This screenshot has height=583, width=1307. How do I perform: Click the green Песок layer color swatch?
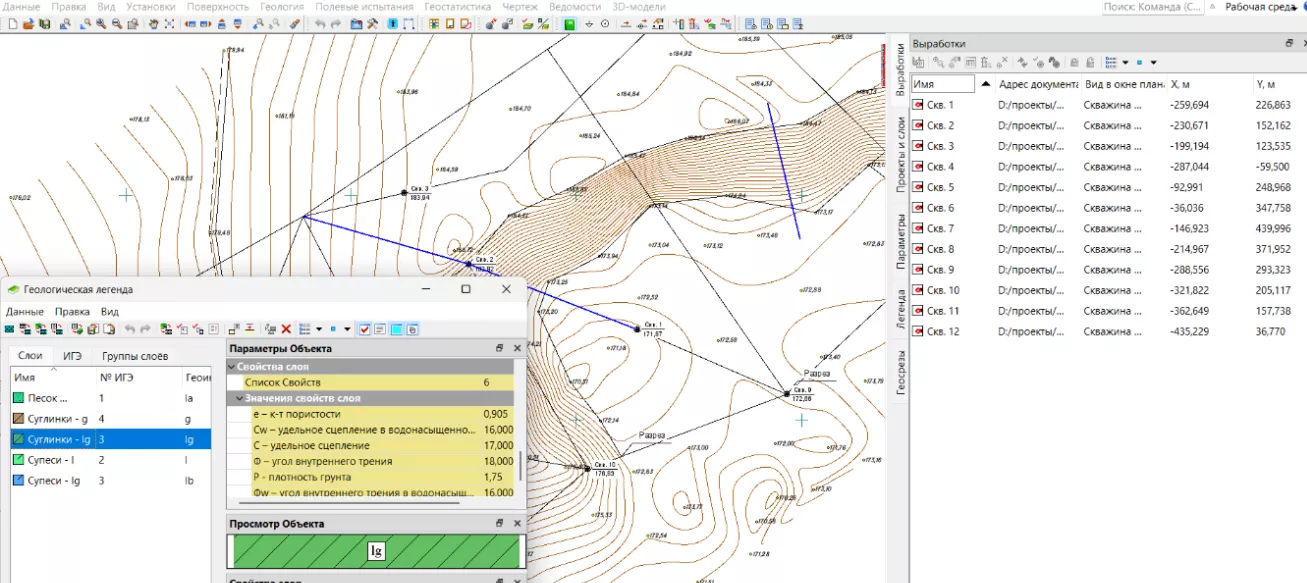18,399
